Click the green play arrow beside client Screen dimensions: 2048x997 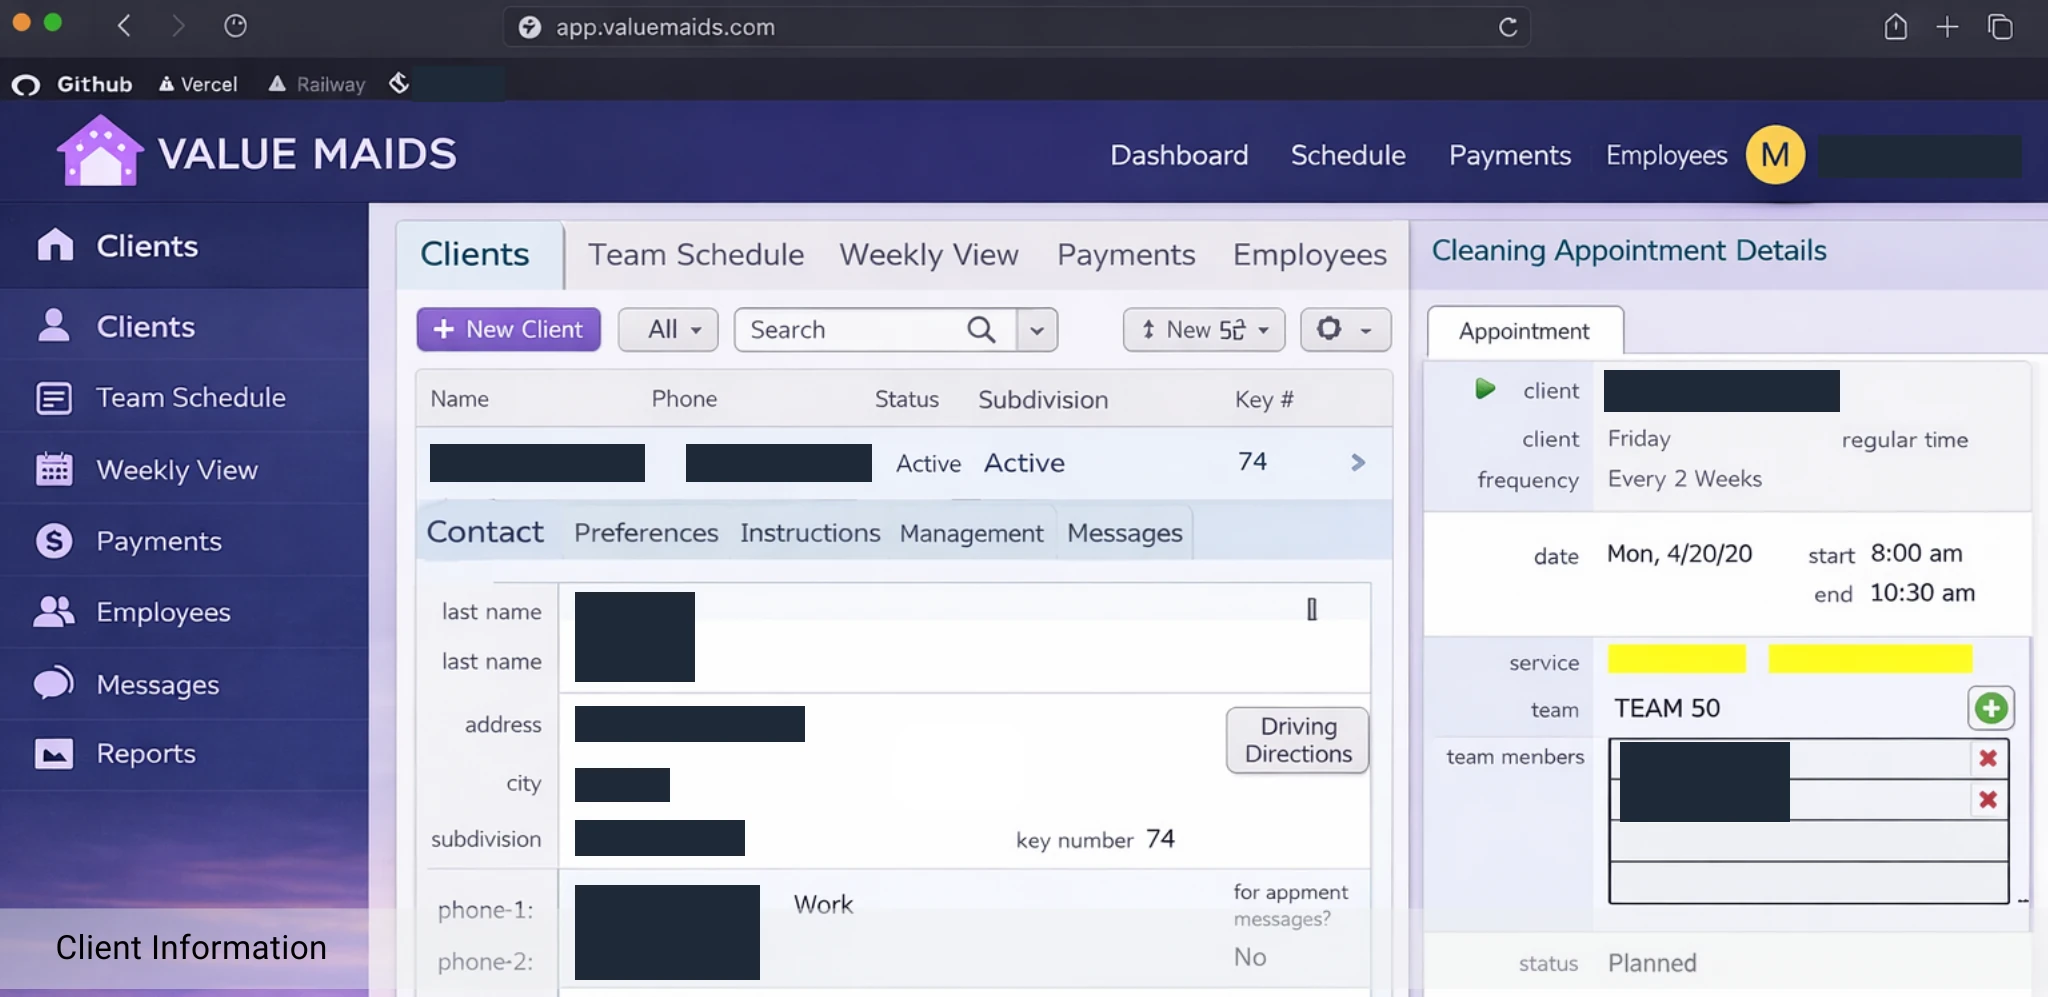click(x=1485, y=389)
